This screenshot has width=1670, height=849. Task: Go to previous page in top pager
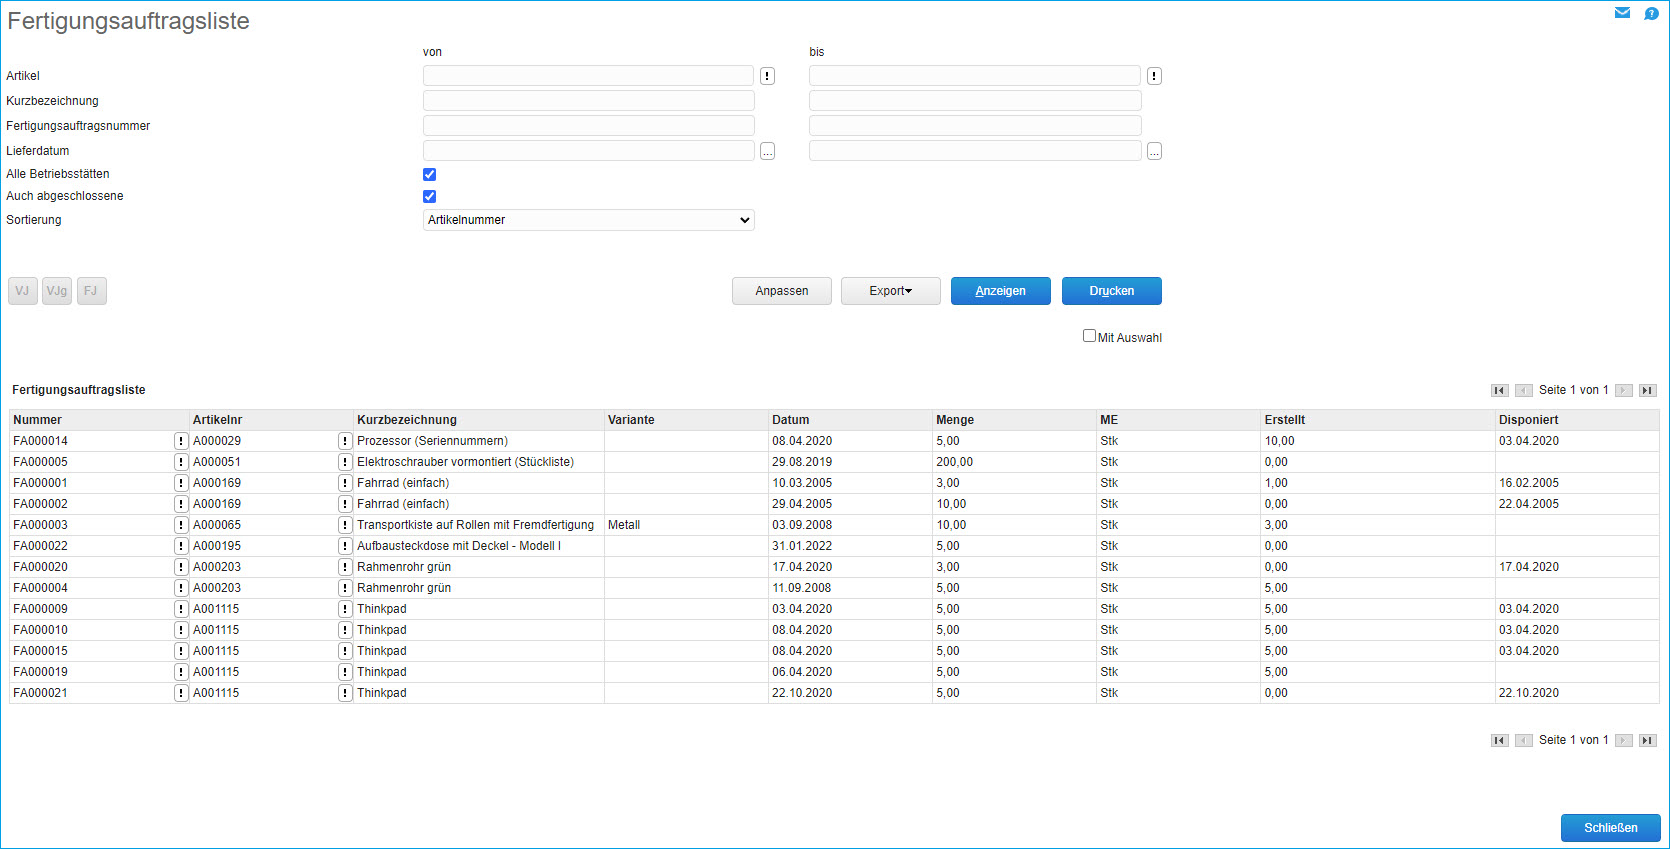[x=1523, y=390]
